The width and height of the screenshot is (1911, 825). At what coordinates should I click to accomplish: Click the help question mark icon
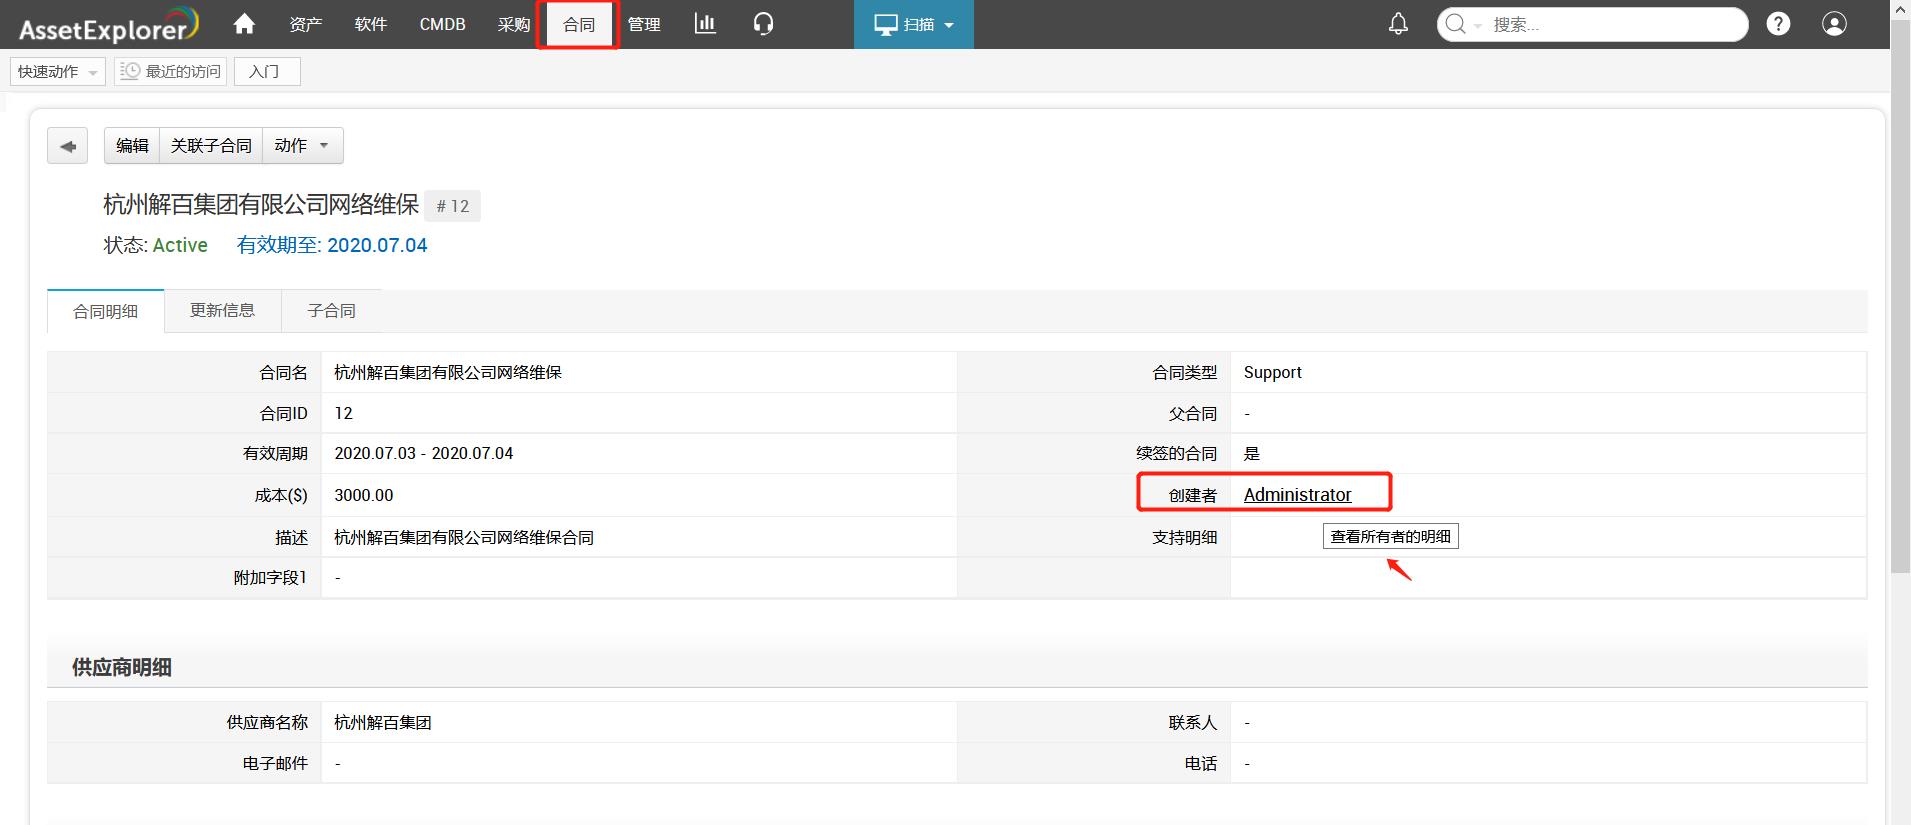[x=1778, y=24]
